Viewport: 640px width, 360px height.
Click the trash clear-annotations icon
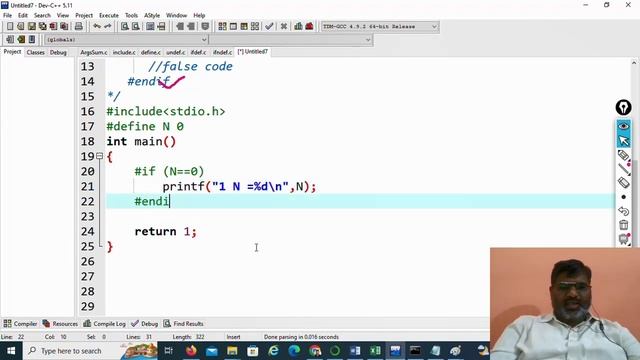623,225
